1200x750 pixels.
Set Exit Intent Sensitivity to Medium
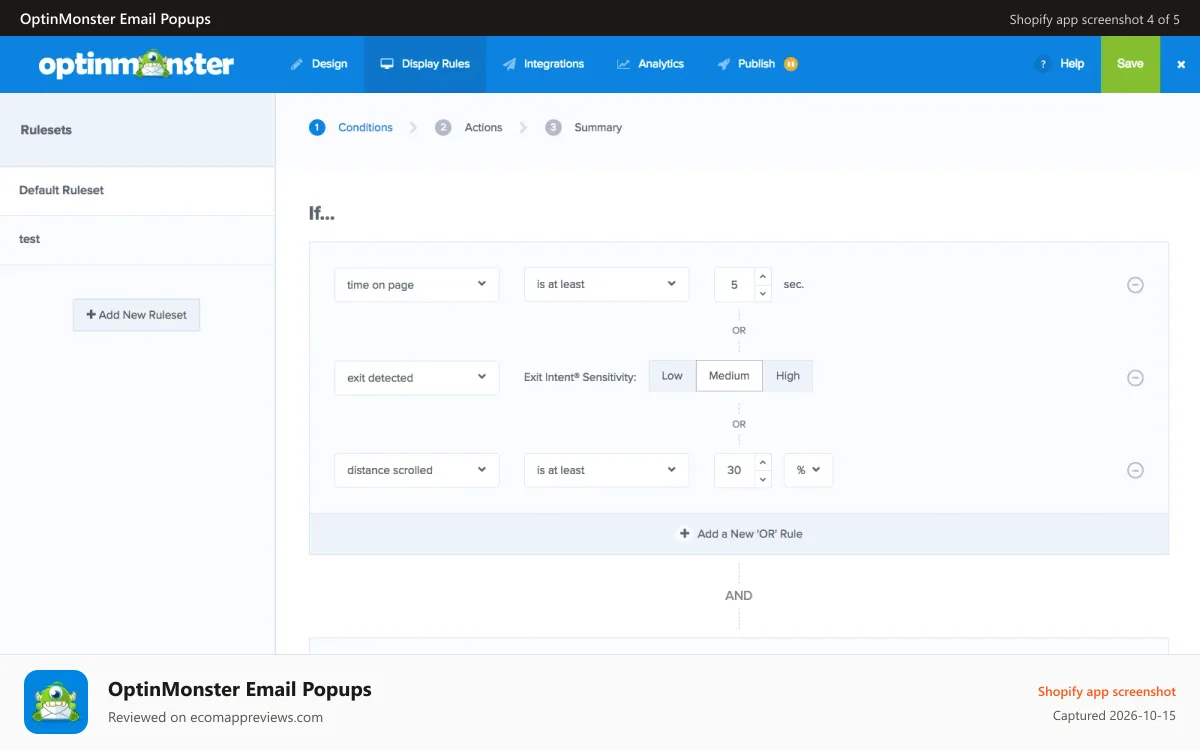(729, 376)
